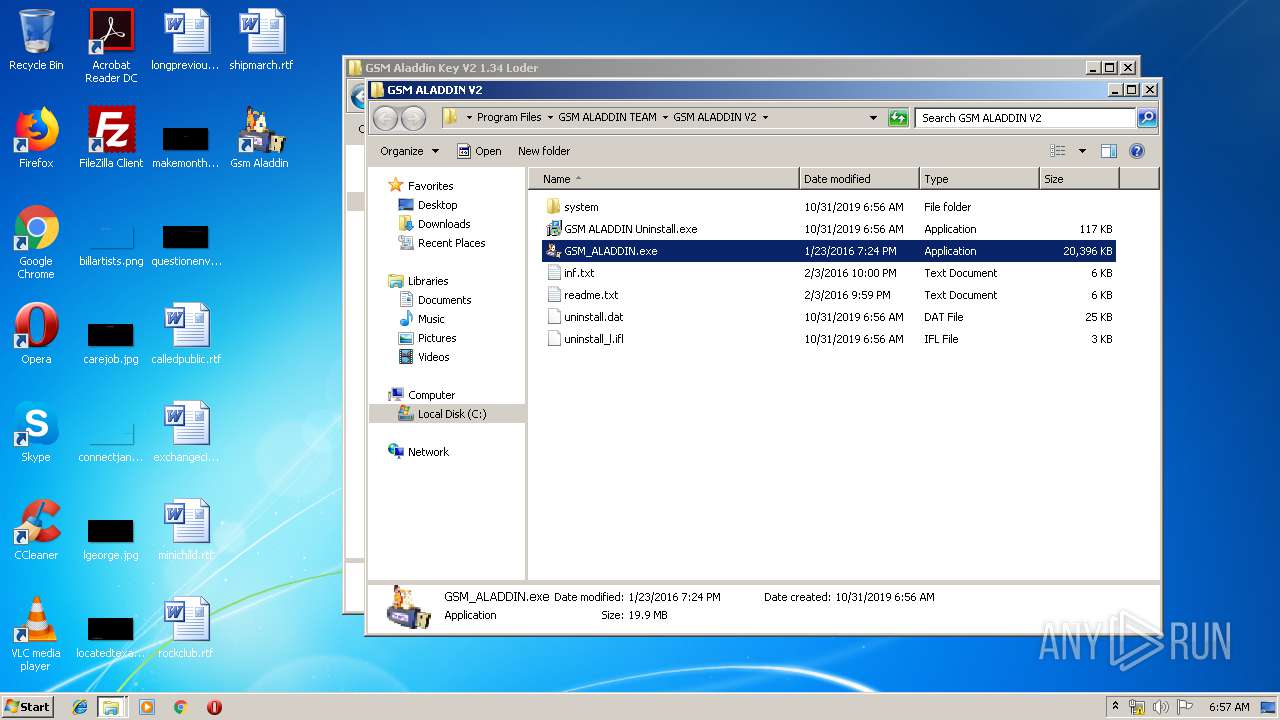Viewport: 1280px width, 720px height.
Task: Select readme.txt file
Action: click(x=828, y=295)
